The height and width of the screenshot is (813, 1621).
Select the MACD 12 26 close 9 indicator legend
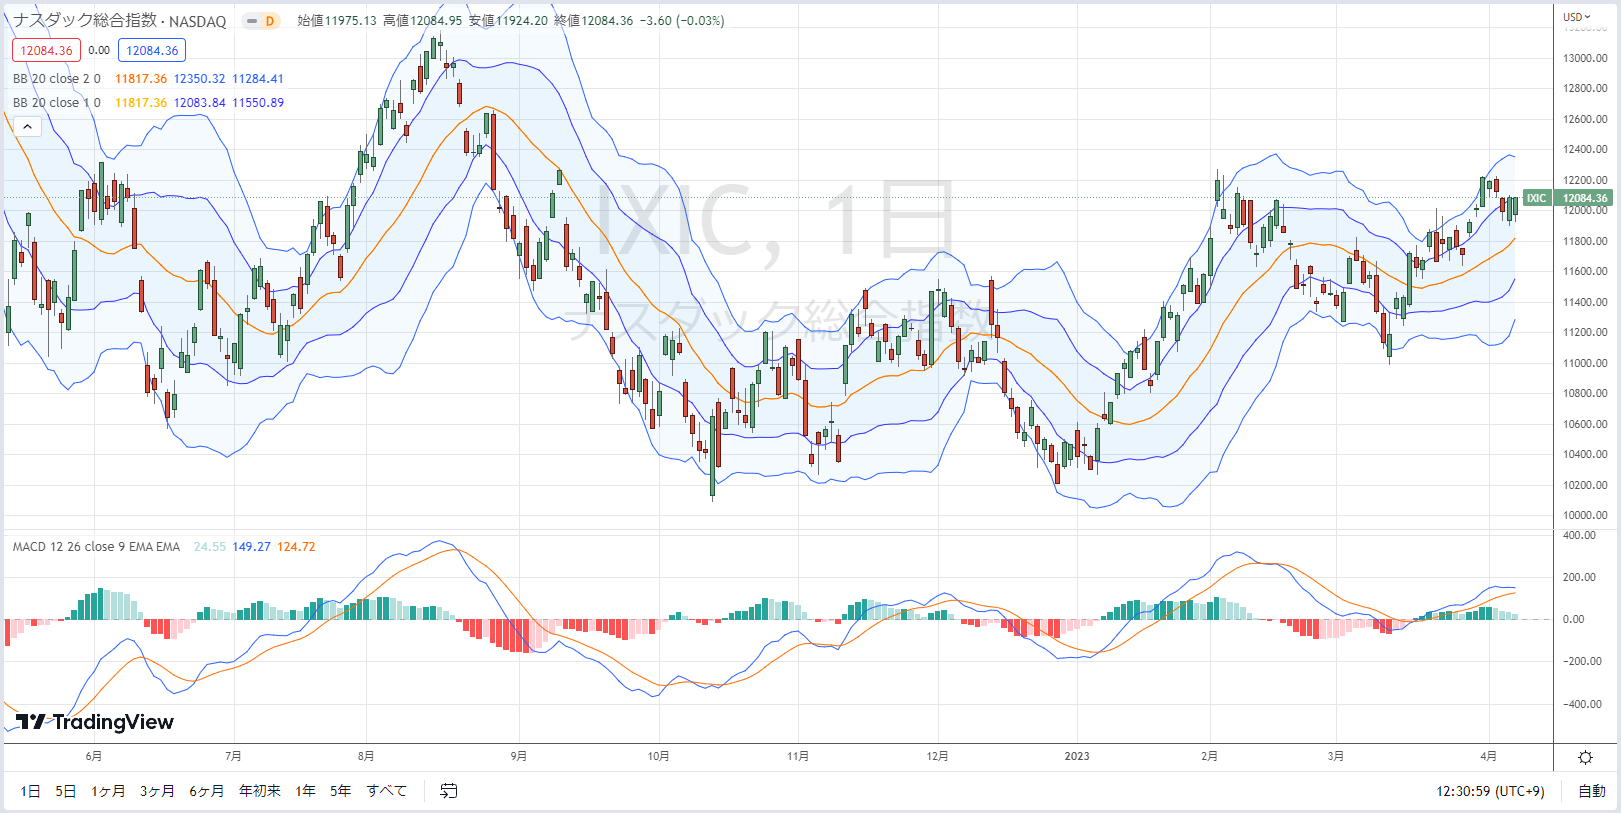[96, 547]
